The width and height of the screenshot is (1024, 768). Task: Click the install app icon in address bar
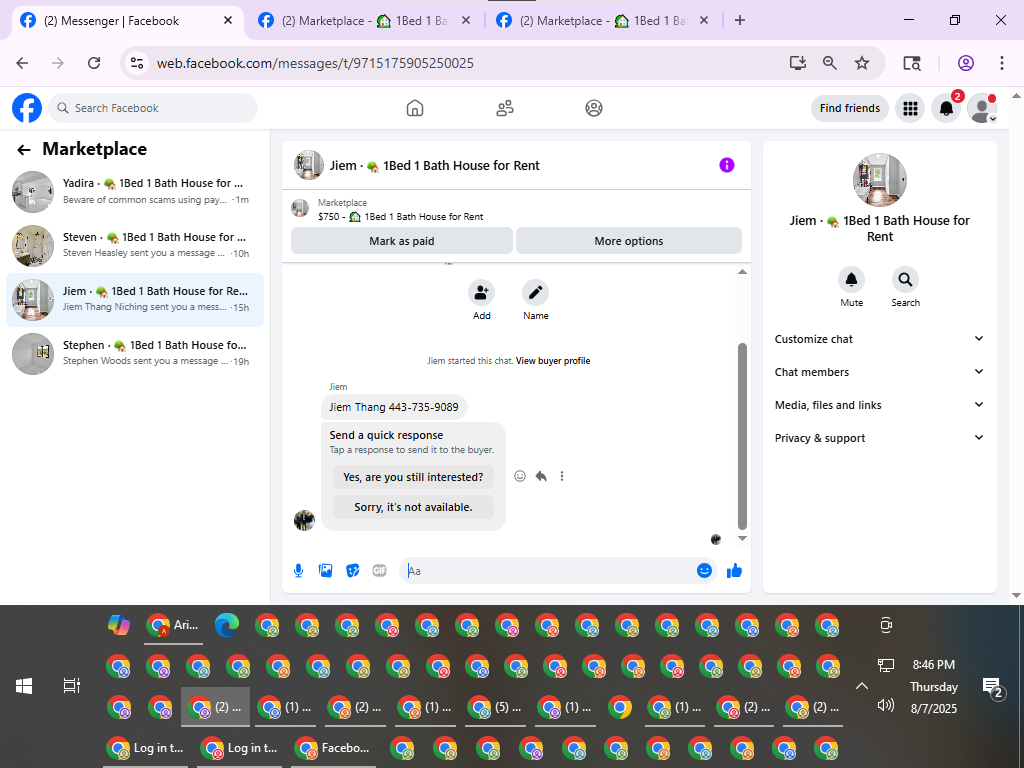(x=797, y=63)
